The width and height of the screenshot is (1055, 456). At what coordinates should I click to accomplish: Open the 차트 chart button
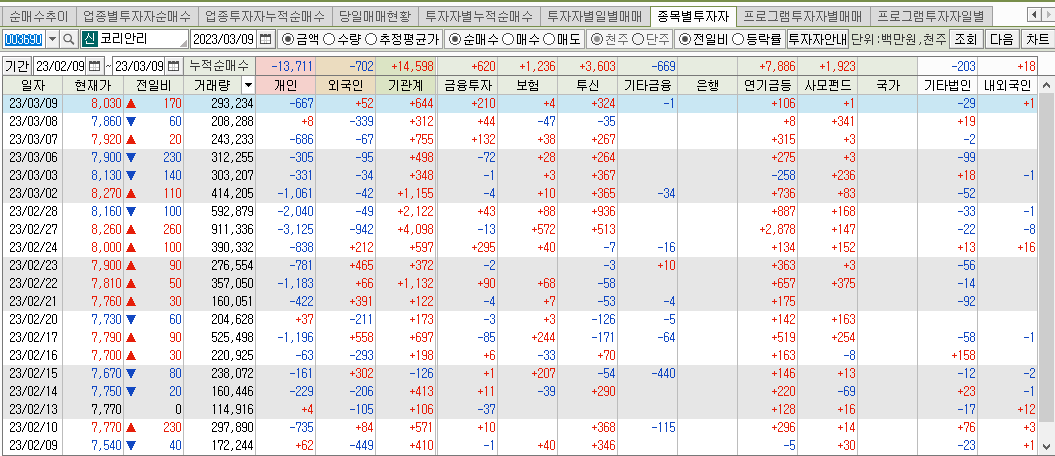click(1037, 39)
